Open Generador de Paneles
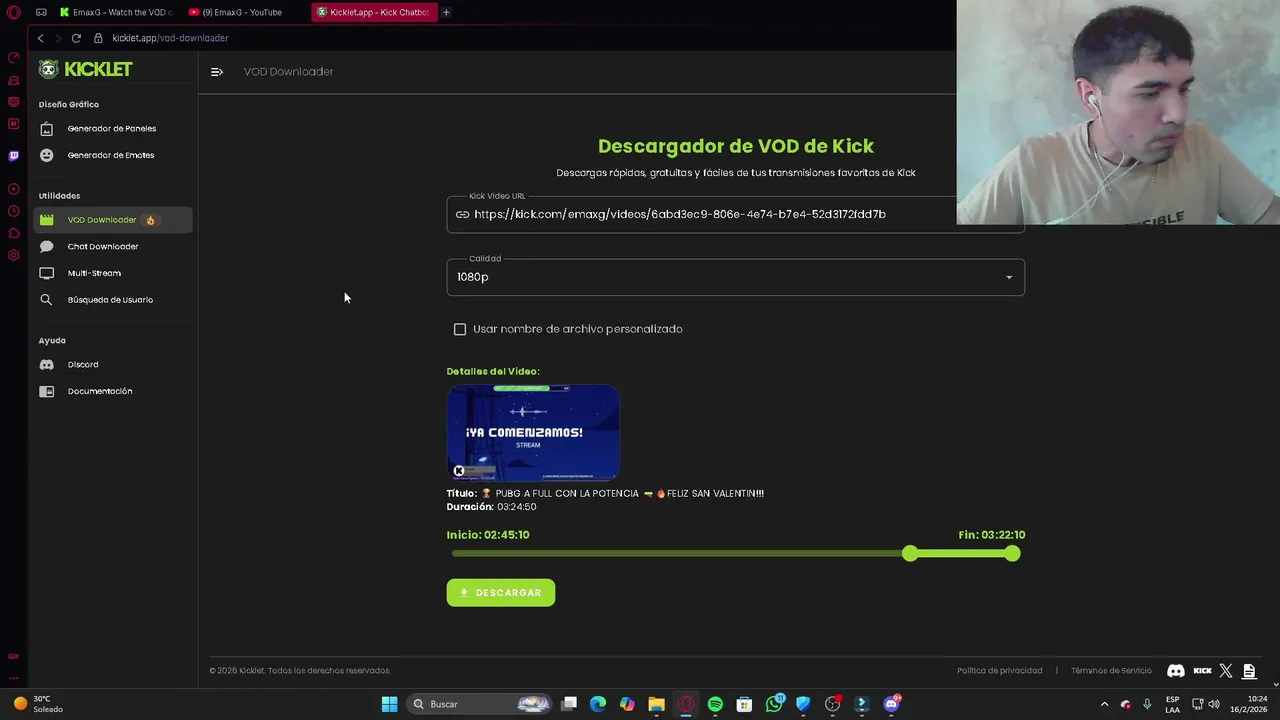This screenshot has width=1280, height=720. pyautogui.click(x=111, y=128)
